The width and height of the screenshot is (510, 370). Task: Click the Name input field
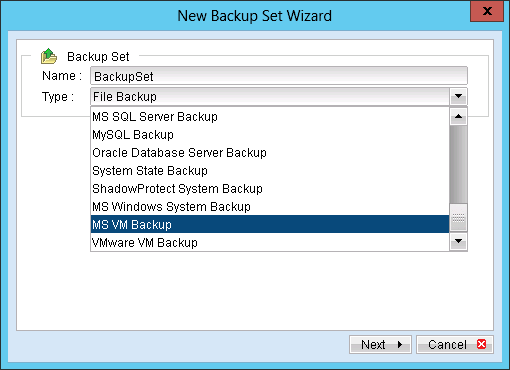(x=279, y=76)
